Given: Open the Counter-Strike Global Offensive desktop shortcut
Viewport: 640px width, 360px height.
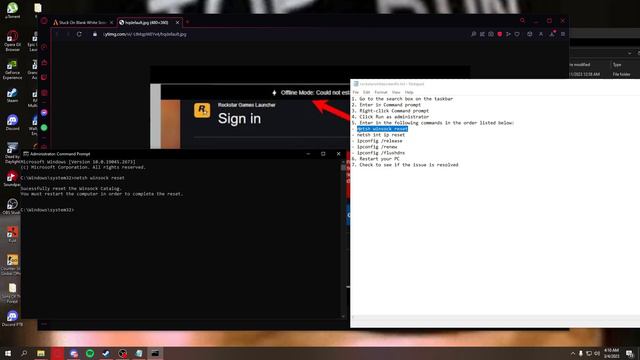Looking at the screenshot, I should (12, 264).
